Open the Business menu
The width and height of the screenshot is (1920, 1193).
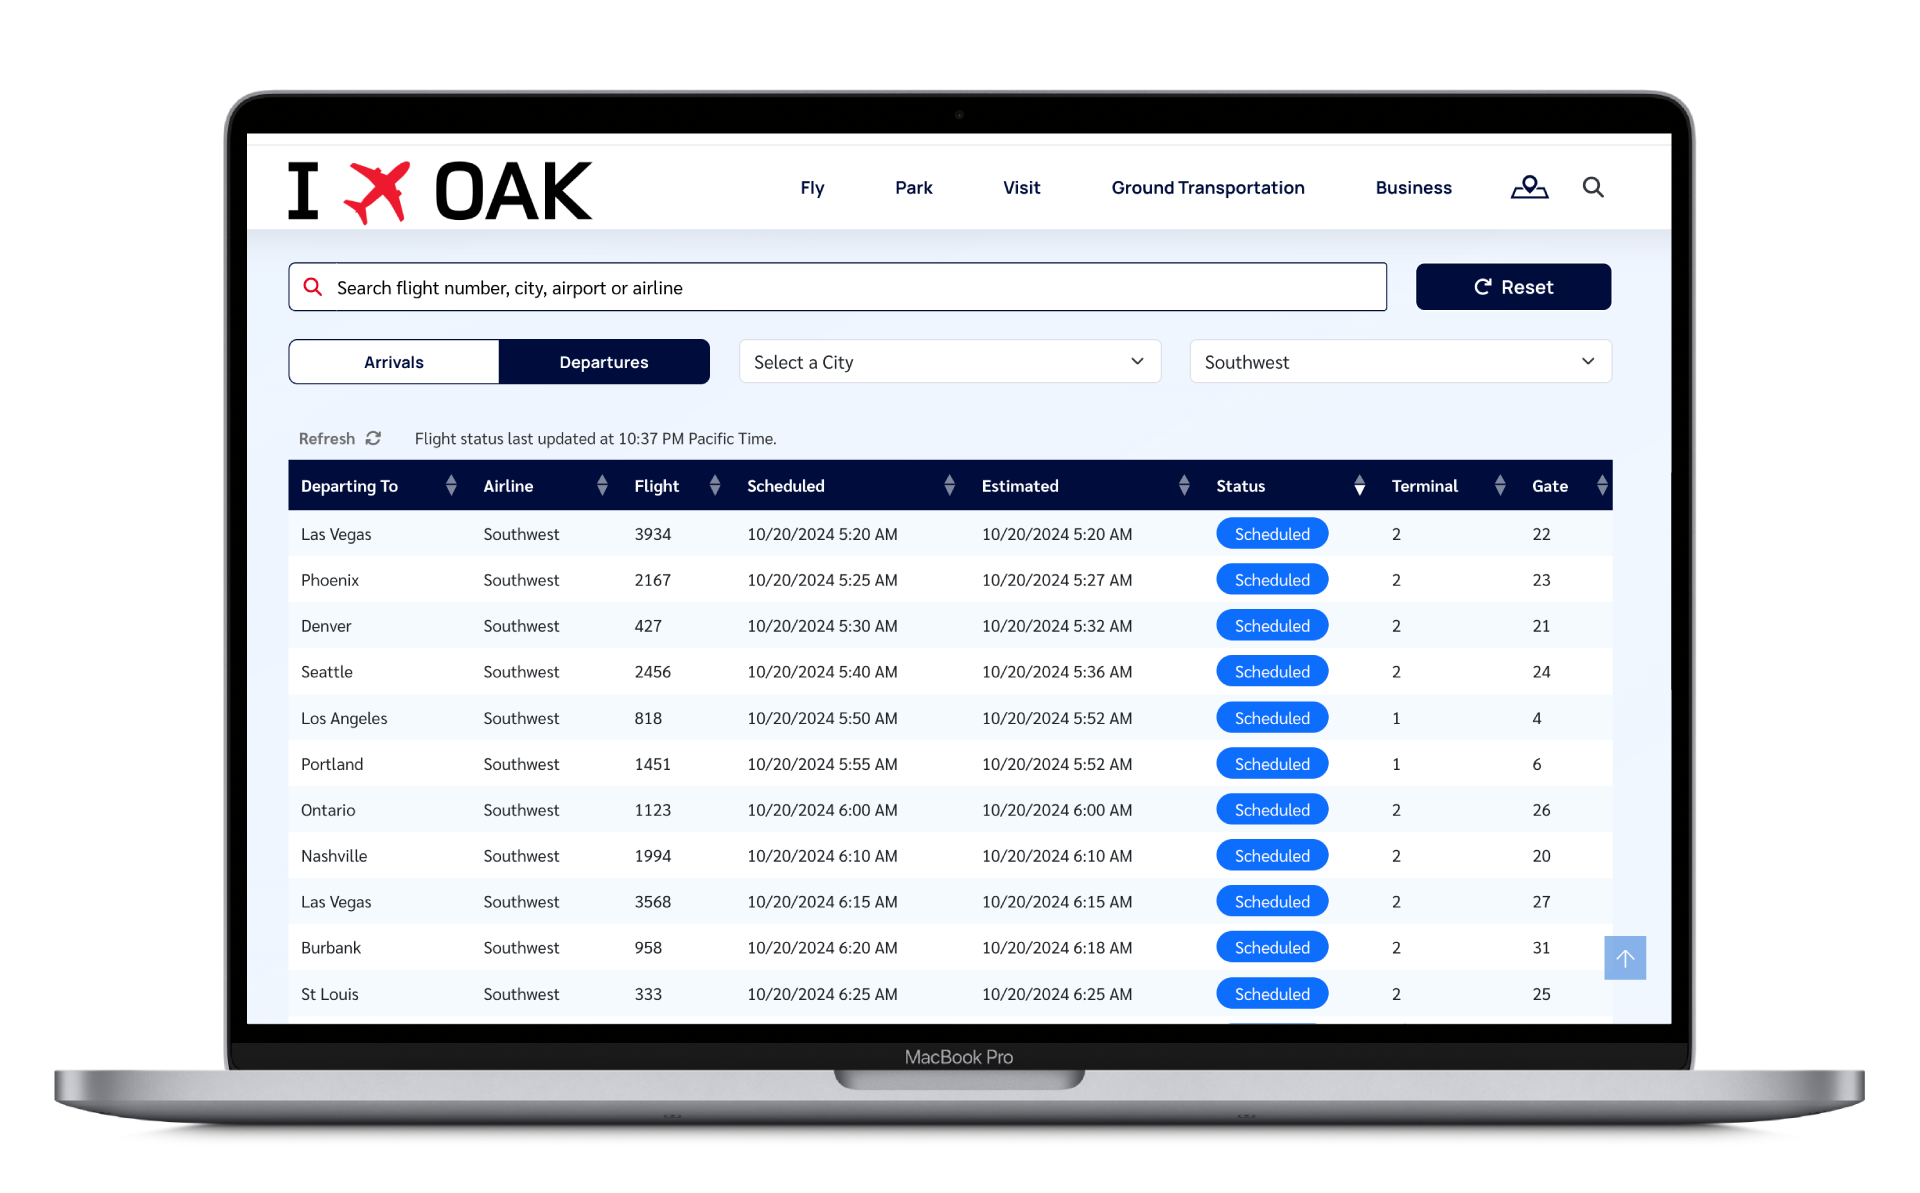(1413, 188)
